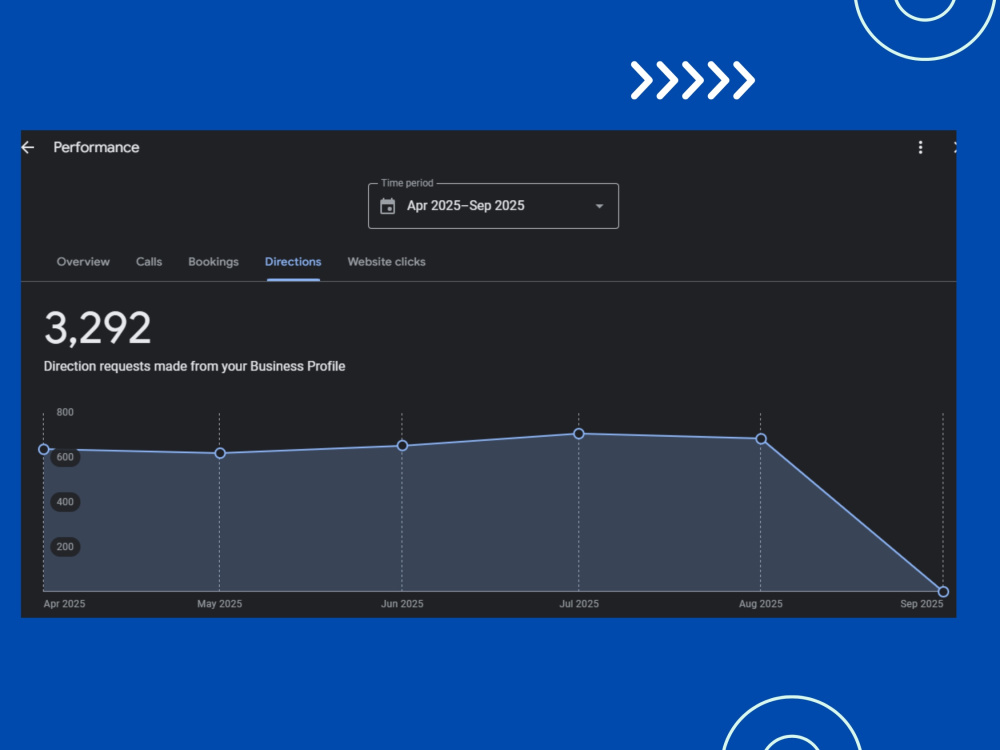Click the Jun 2025 x-axis label
Screen dimensions: 1000x750
point(402,604)
